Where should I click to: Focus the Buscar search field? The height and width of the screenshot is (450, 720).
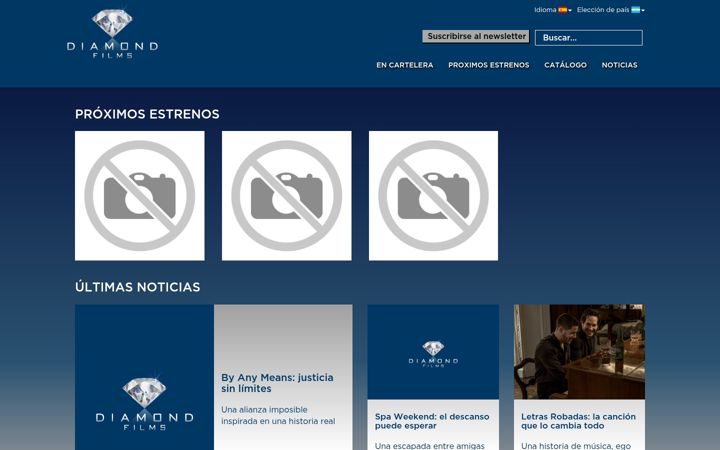[x=589, y=38]
